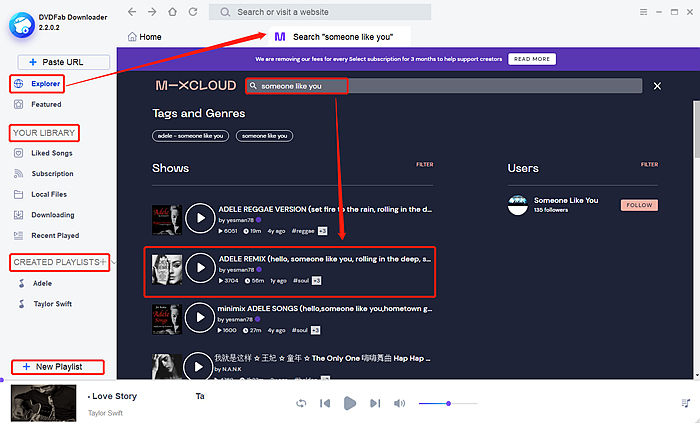700x423 pixels.
Task: Open the minimix ADELE SONGS title
Action: tap(325, 308)
